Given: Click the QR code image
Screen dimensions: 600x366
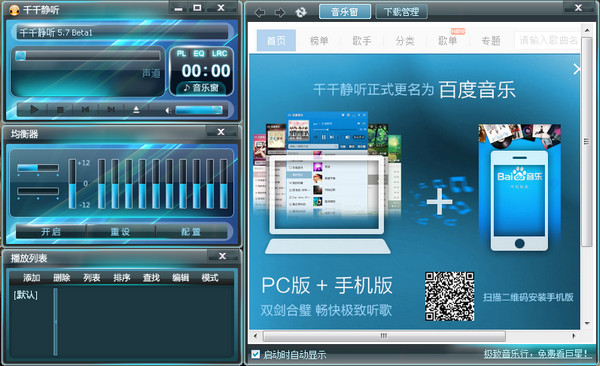Looking at the screenshot, I should point(450,296).
